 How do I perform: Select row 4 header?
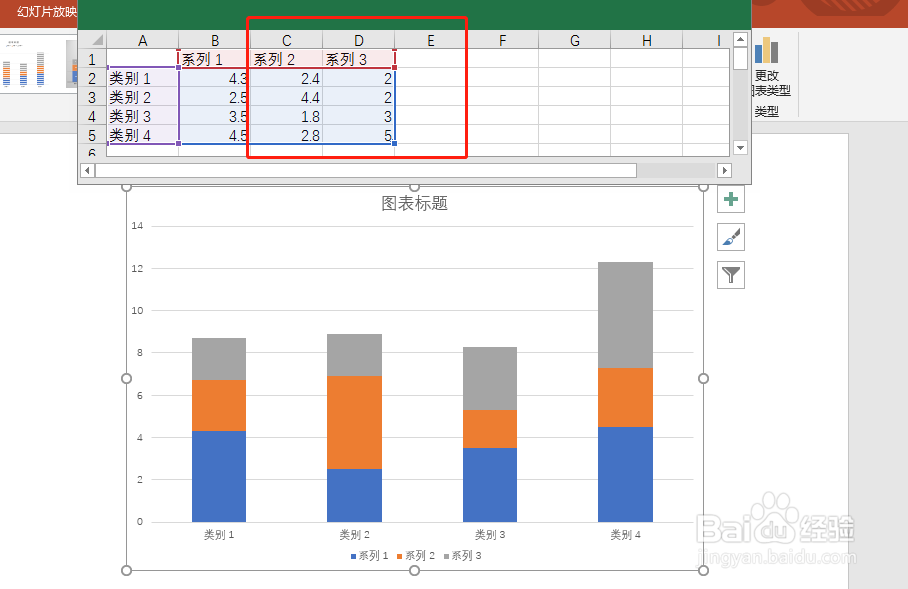tap(92, 116)
